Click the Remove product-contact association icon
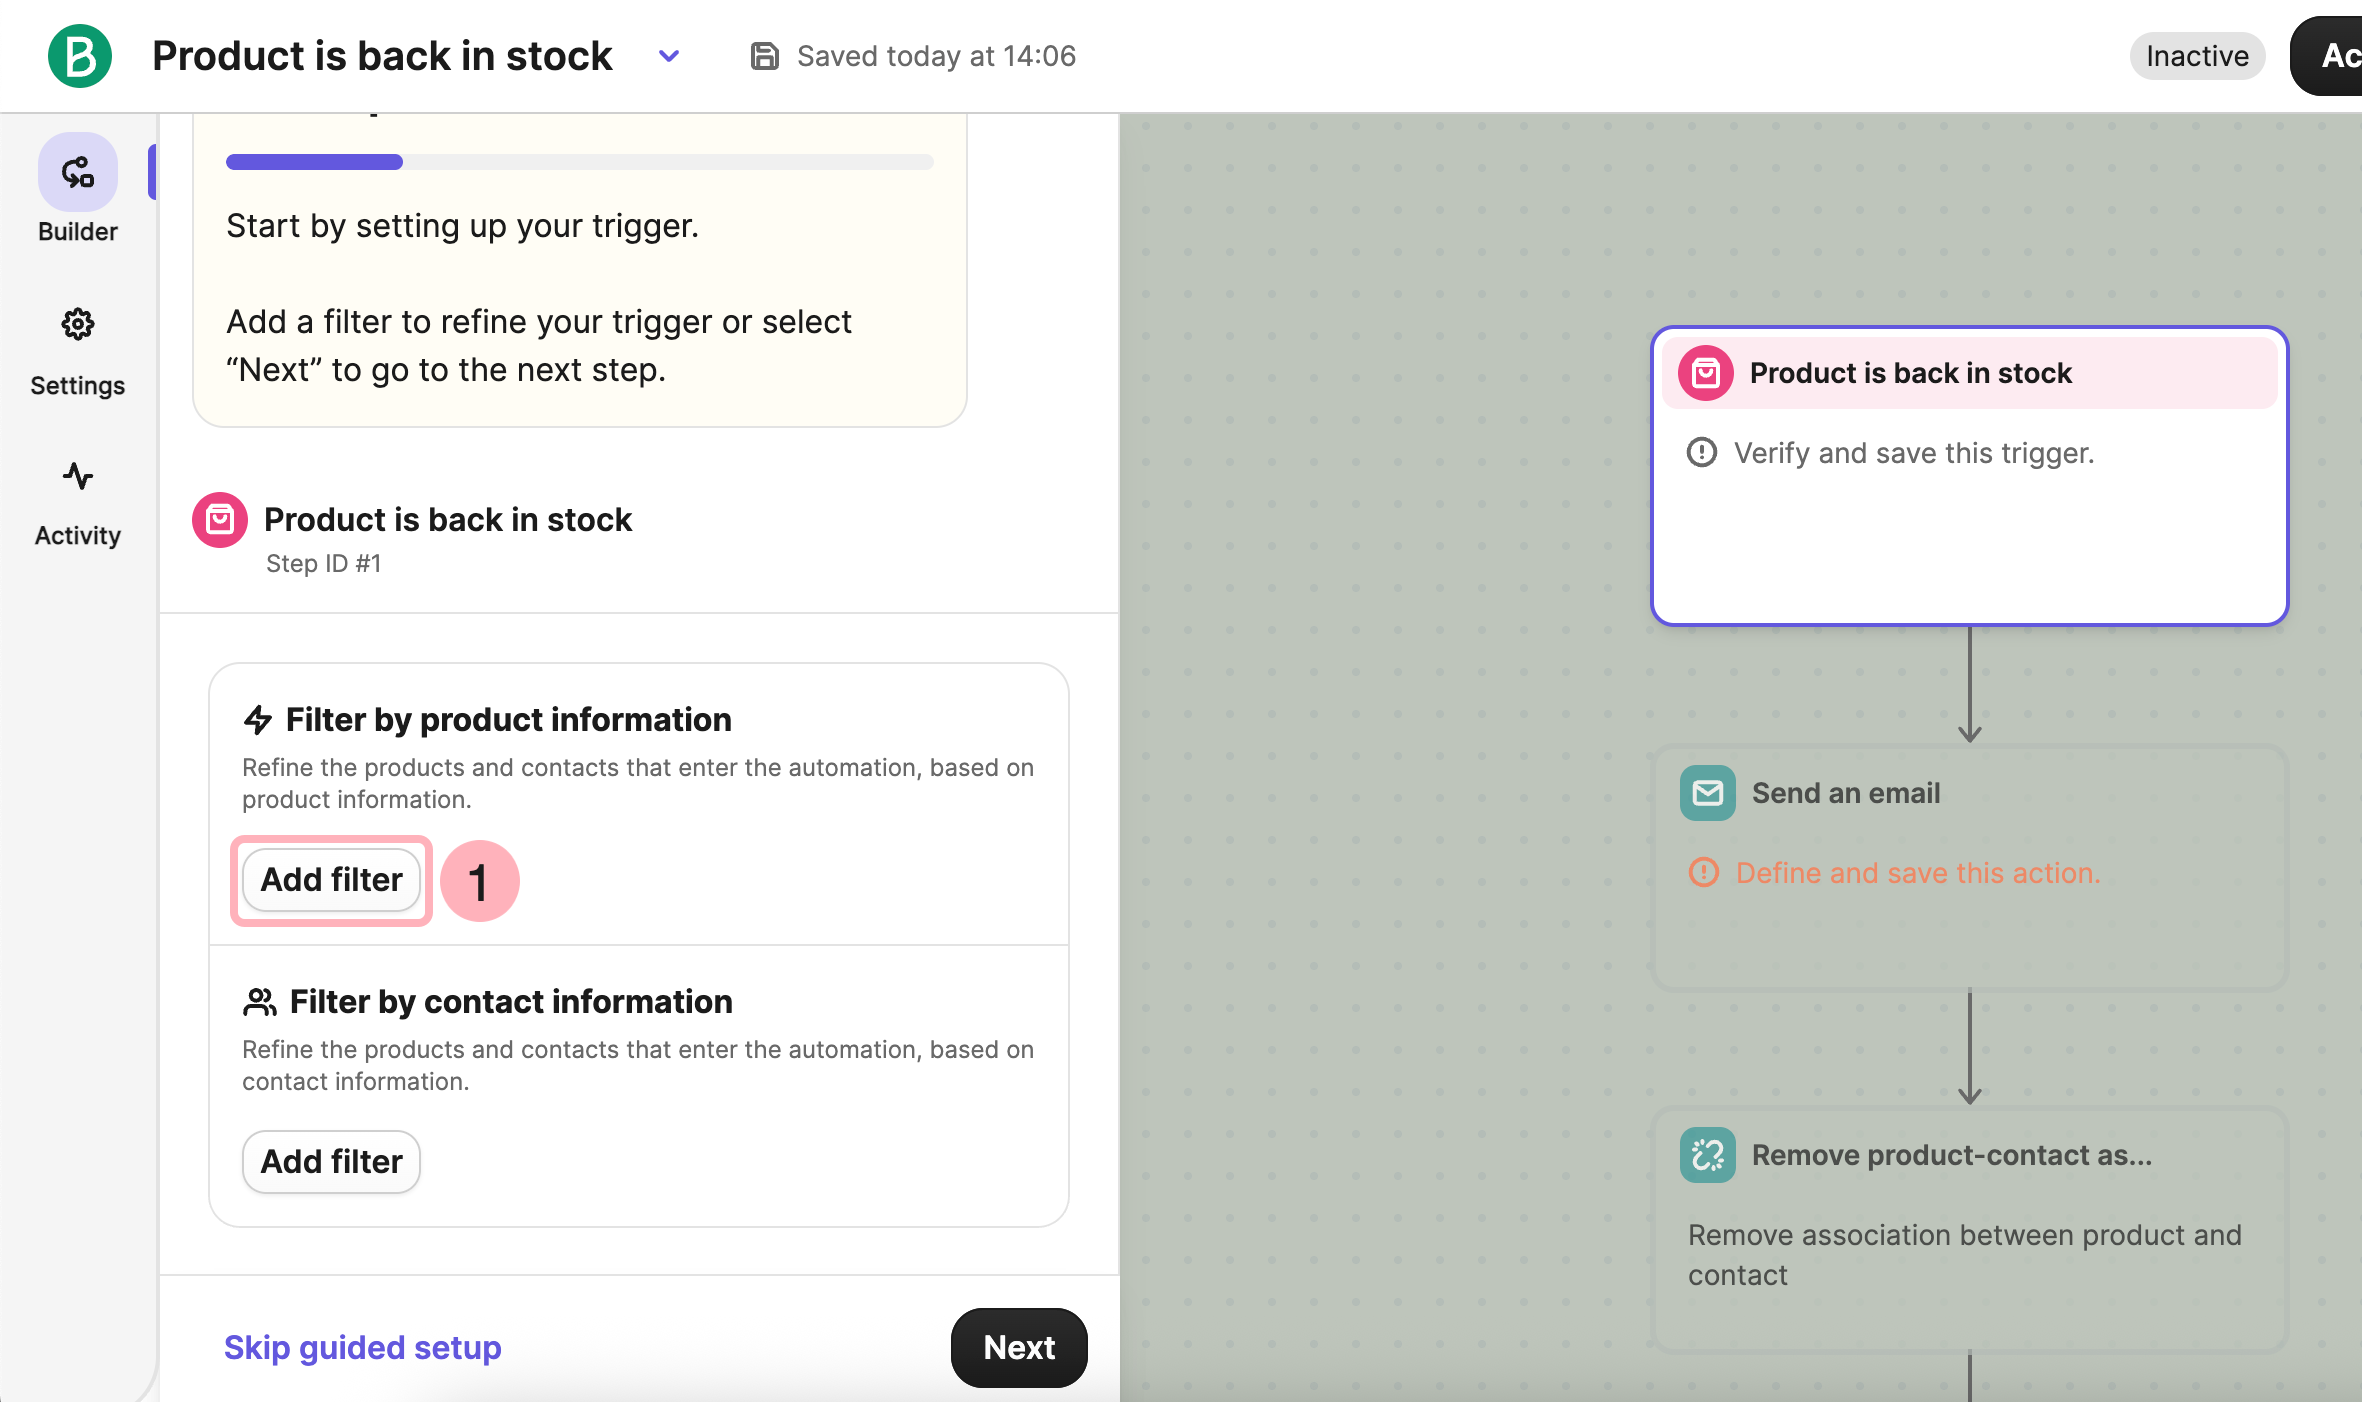This screenshot has width=2362, height=1402. [1707, 1155]
